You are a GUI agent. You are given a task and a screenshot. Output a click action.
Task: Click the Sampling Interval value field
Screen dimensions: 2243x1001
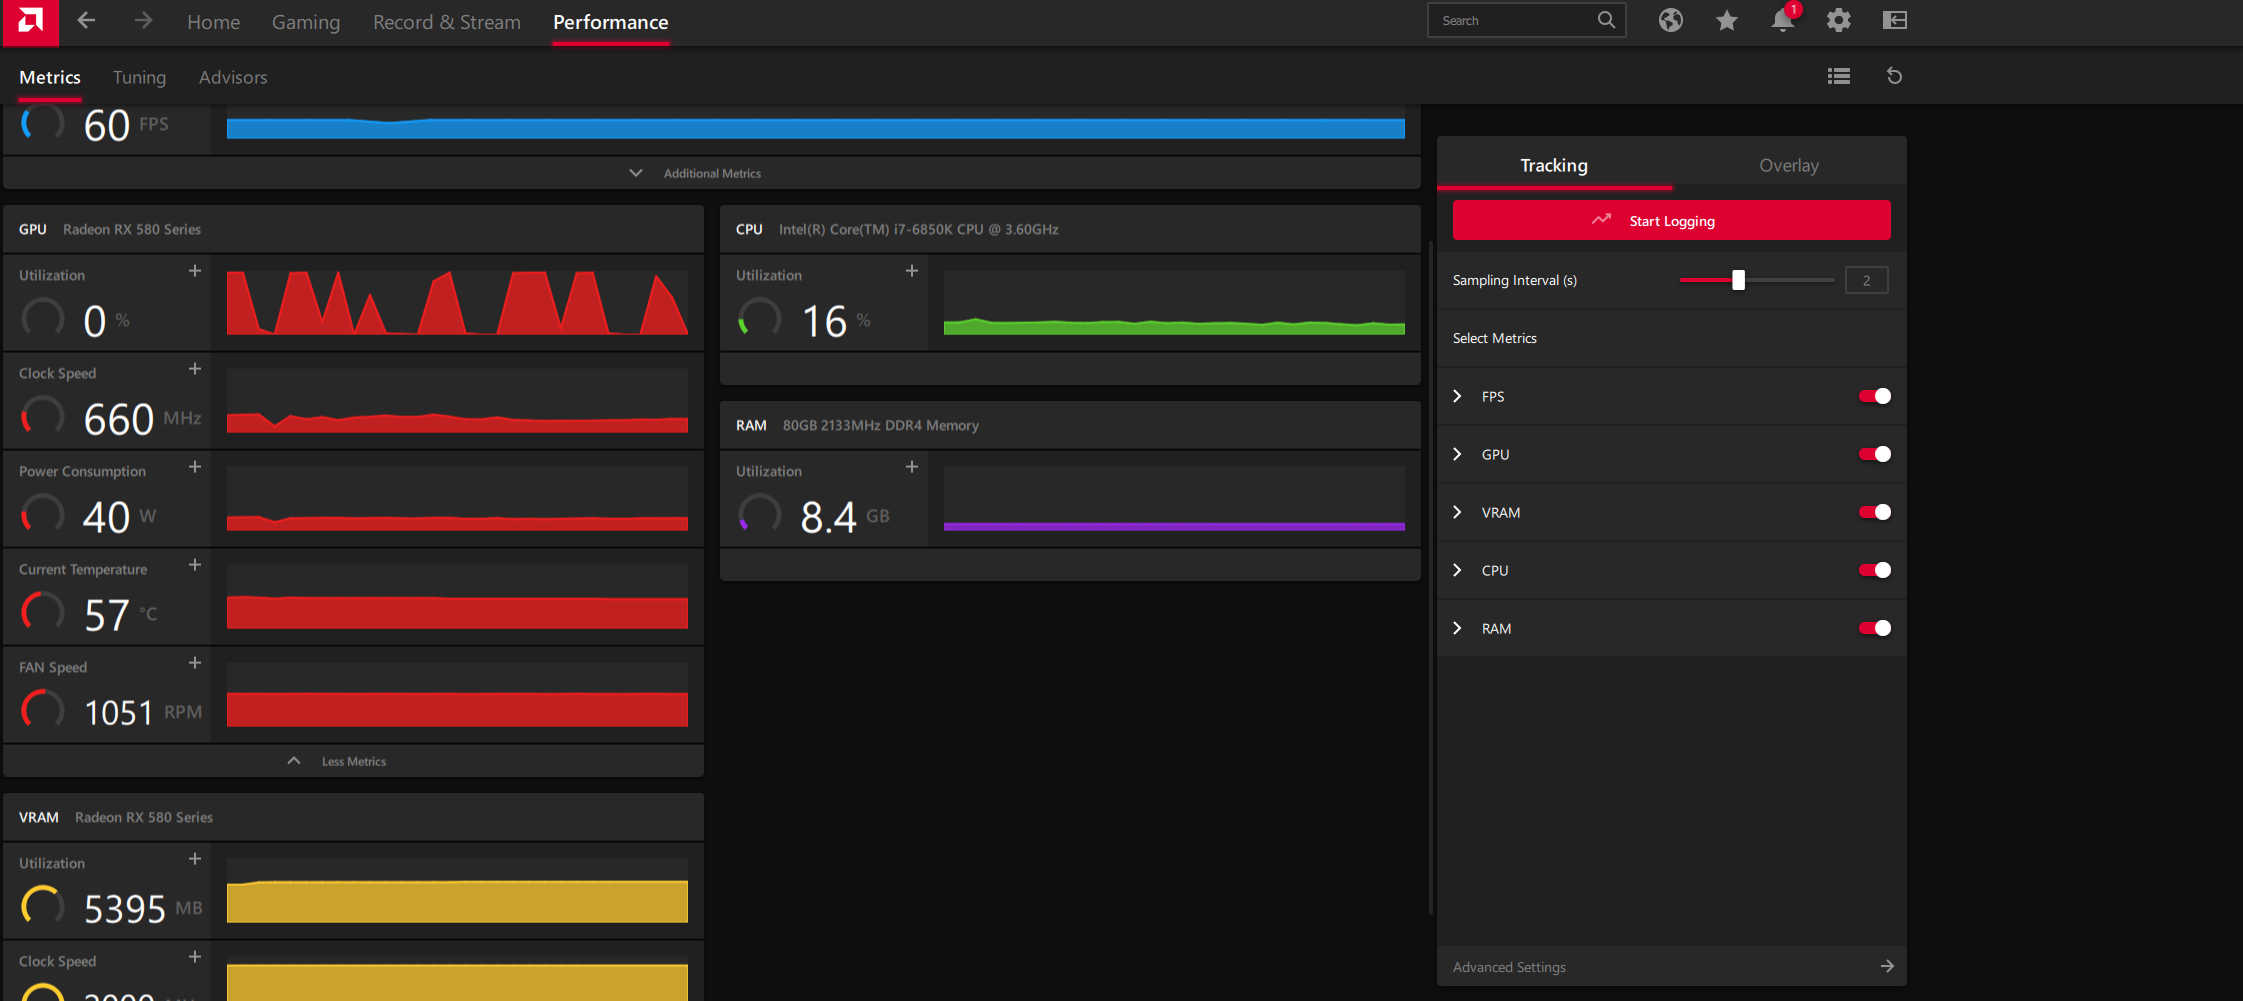point(1866,280)
